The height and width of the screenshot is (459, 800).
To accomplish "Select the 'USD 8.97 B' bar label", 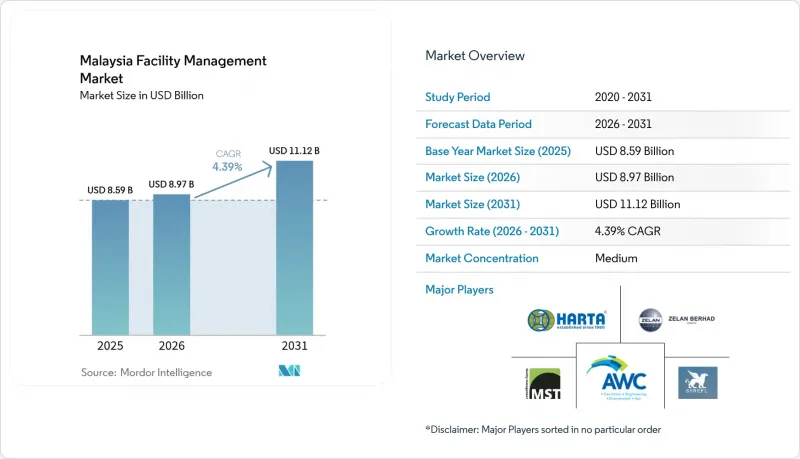I will (x=171, y=184).
